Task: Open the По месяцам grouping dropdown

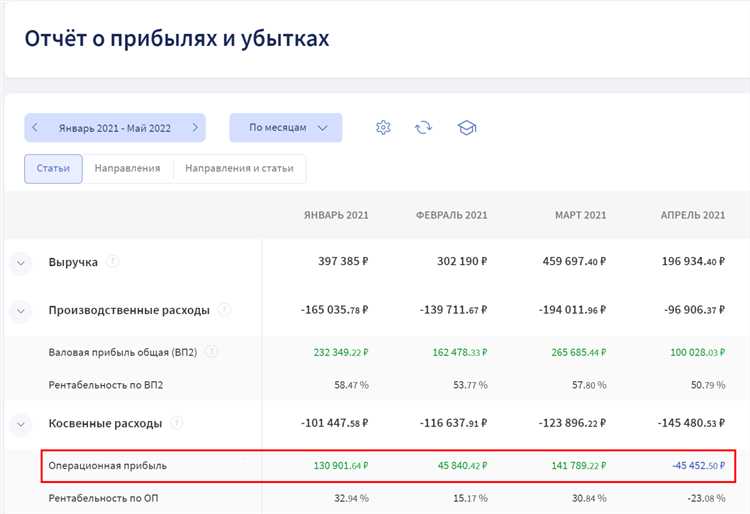Action: click(286, 128)
